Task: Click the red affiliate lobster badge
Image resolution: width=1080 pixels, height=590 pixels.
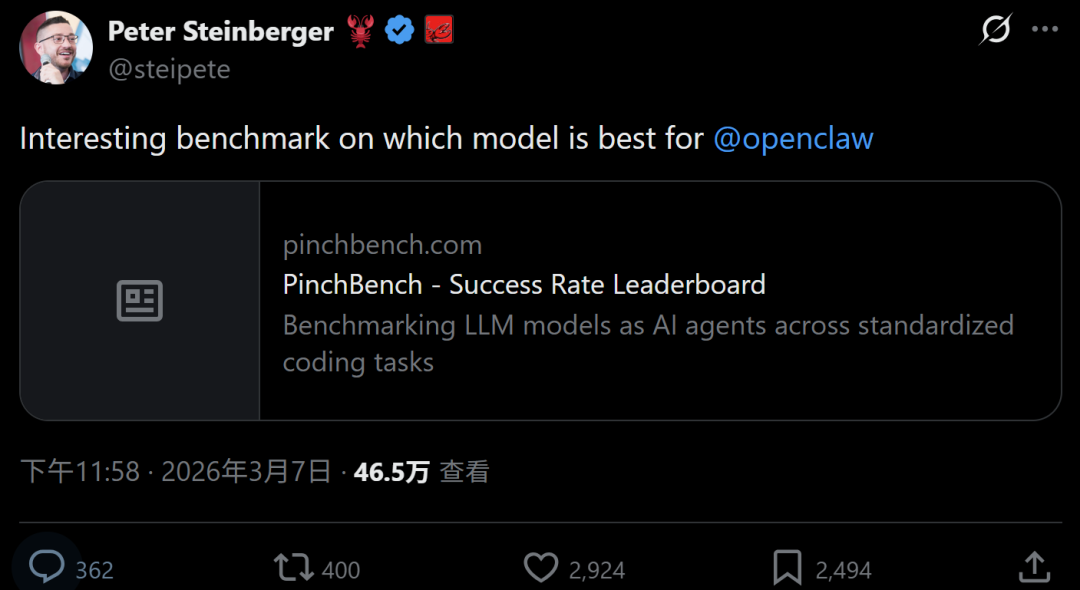Action: point(438,31)
